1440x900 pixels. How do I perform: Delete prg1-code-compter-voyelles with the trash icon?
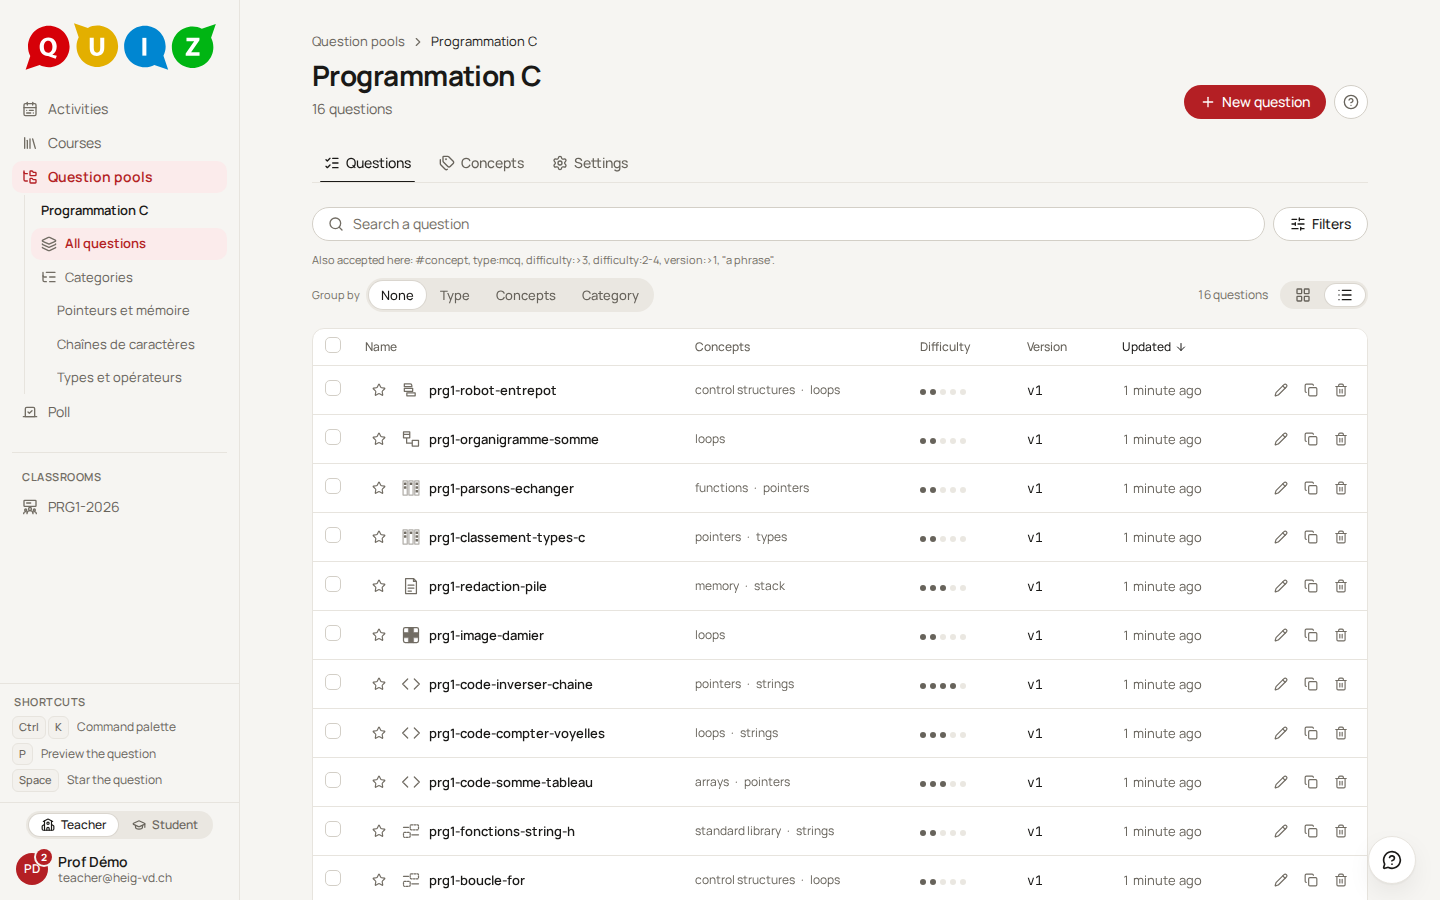[x=1341, y=733]
